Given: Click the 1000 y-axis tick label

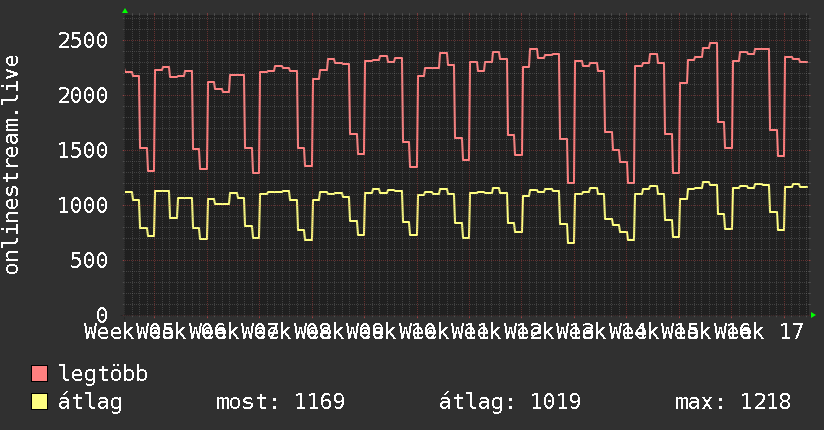Looking at the screenshot, I should coord(82,206).
